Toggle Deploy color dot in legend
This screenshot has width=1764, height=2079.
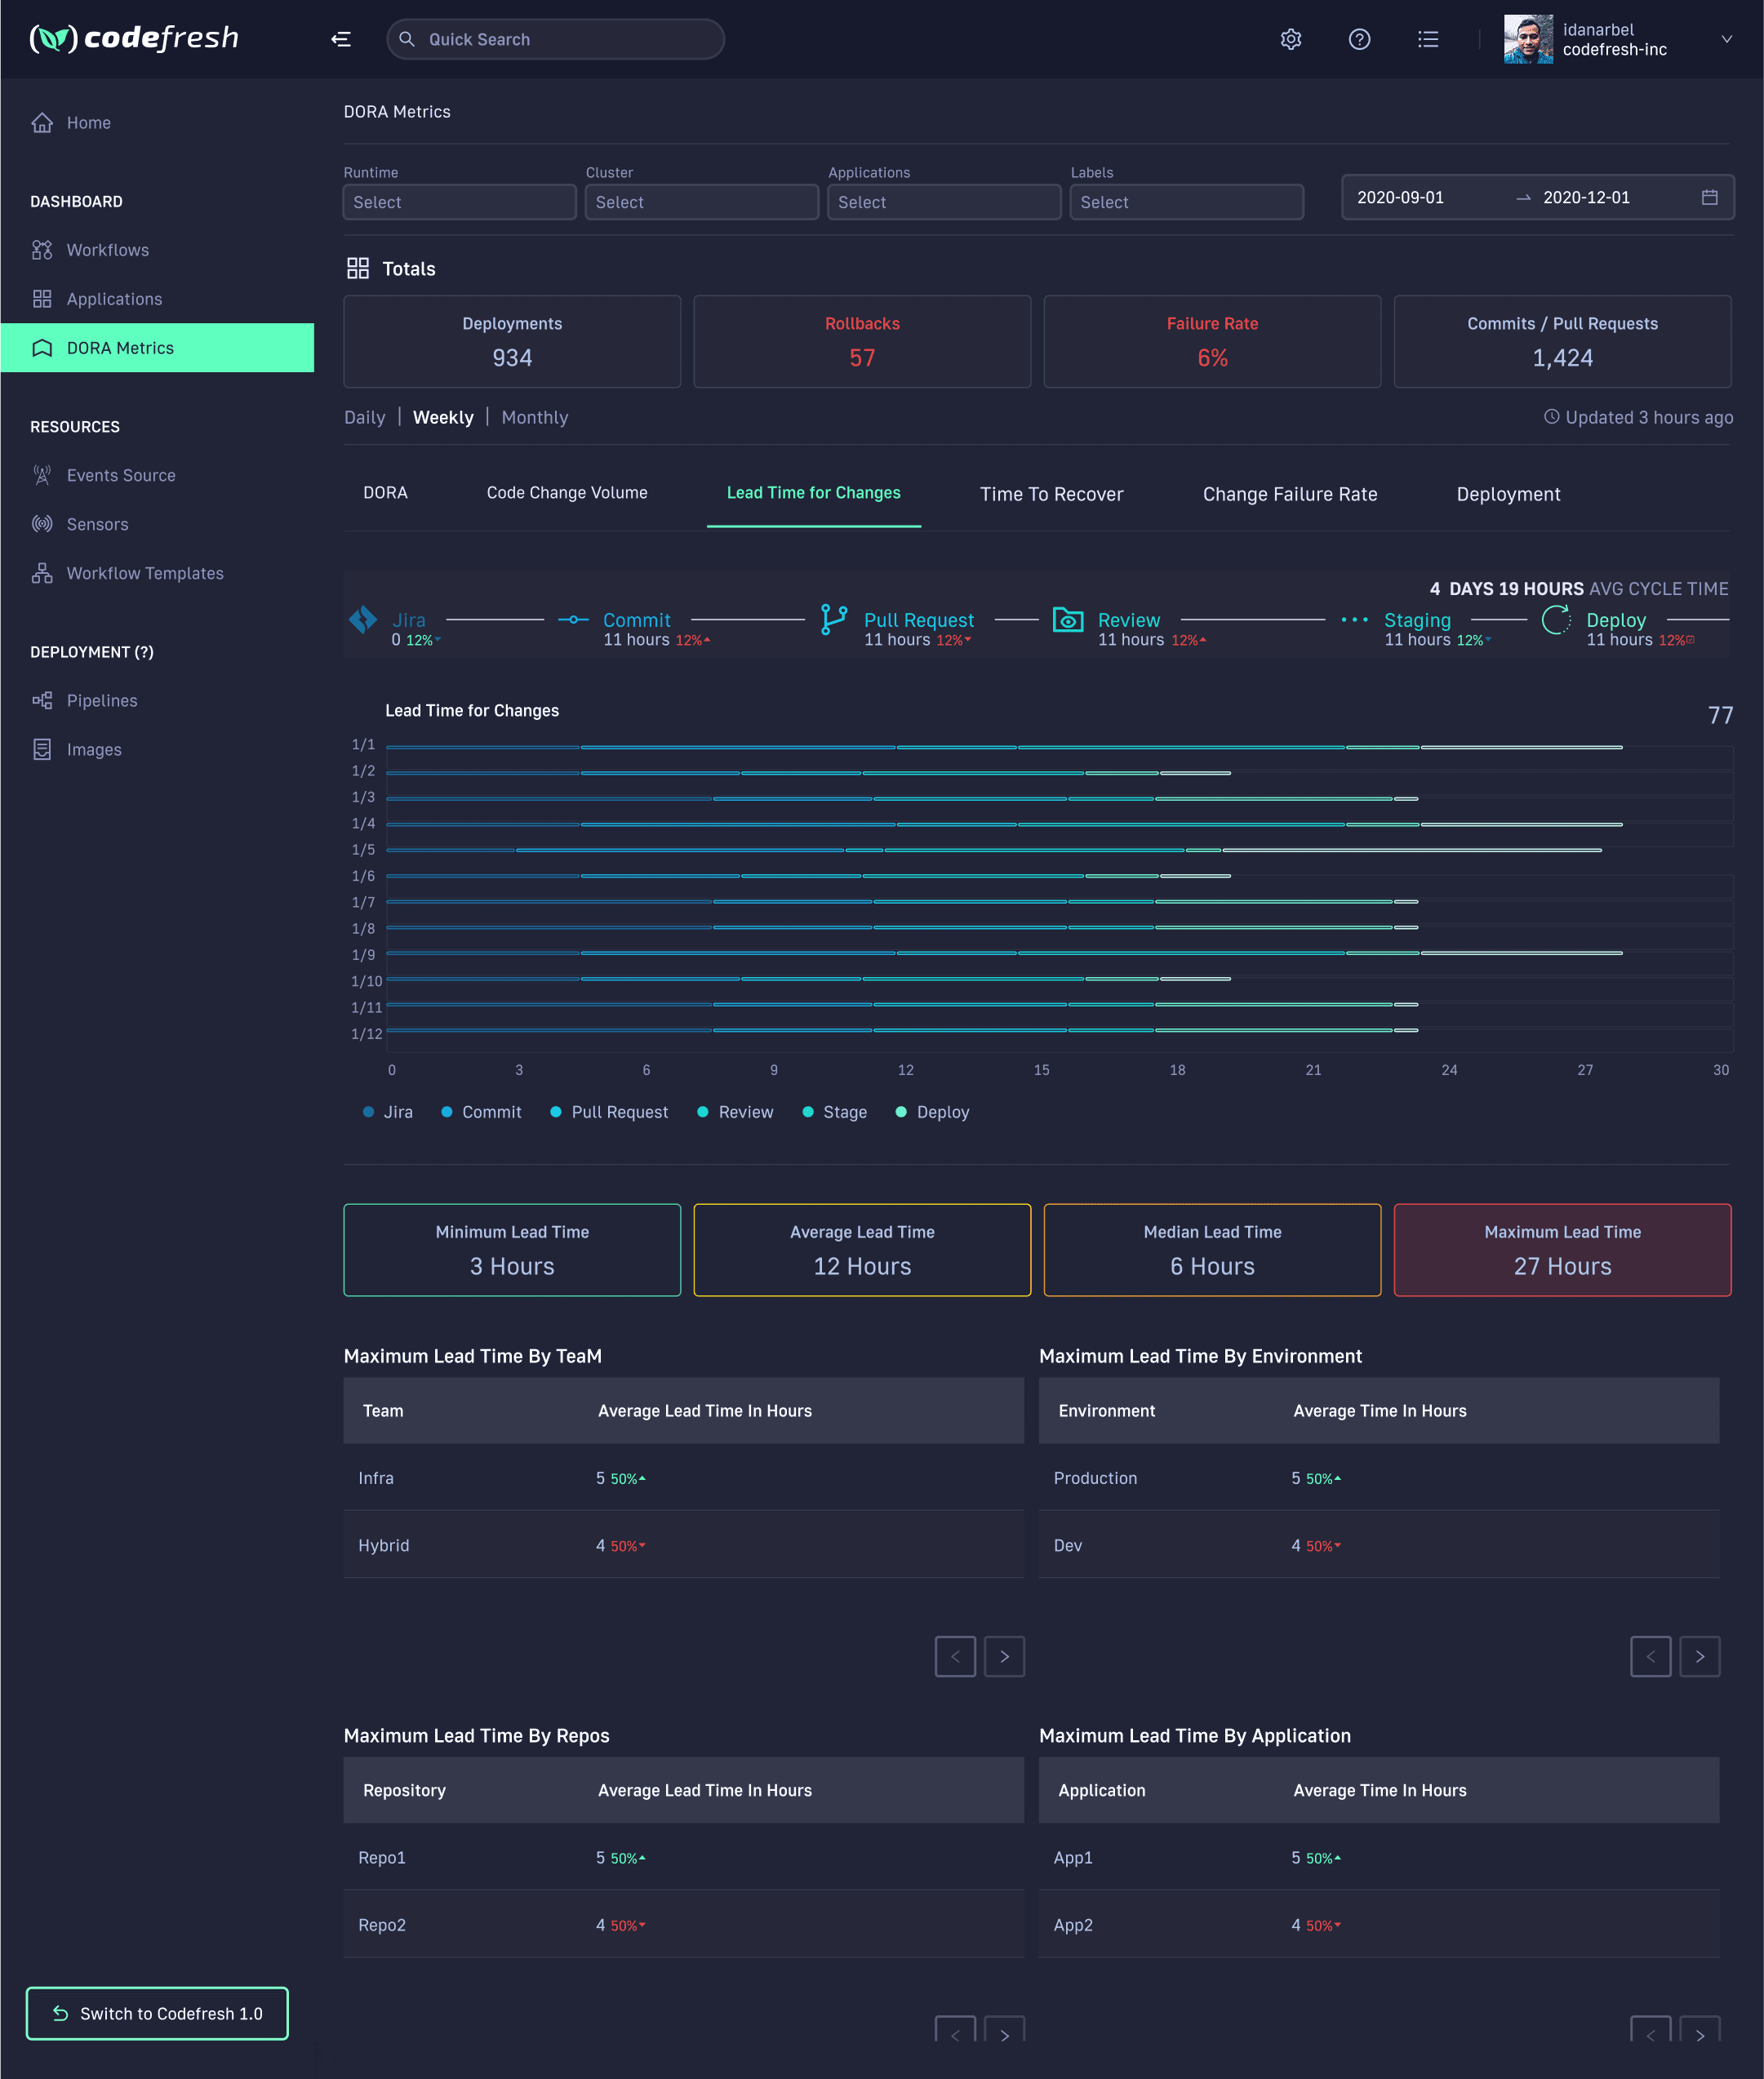(x=901, y=1112)
